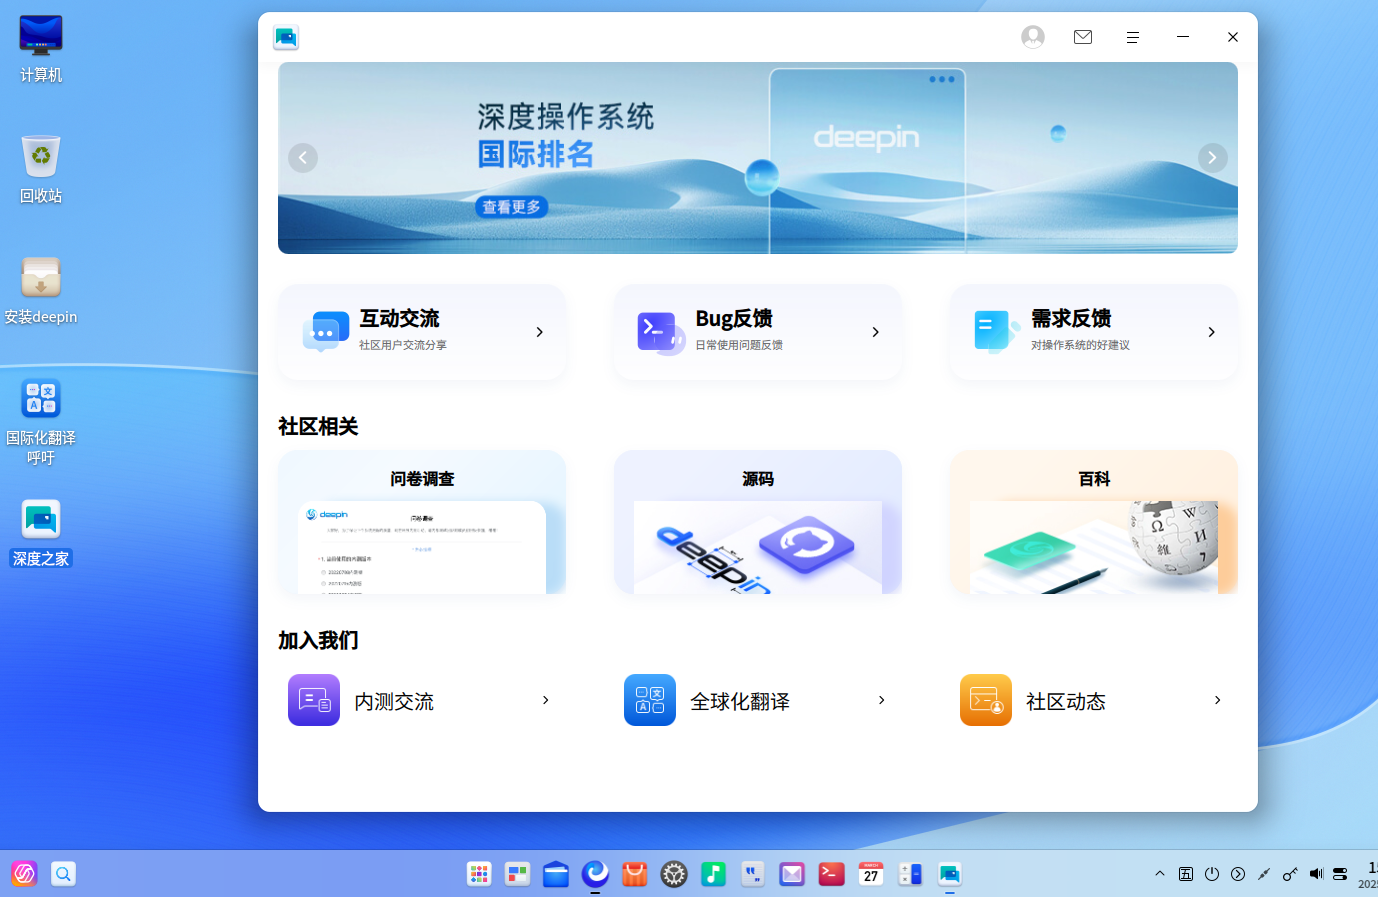Open the calculator in the dock

[x=910, y=874]
